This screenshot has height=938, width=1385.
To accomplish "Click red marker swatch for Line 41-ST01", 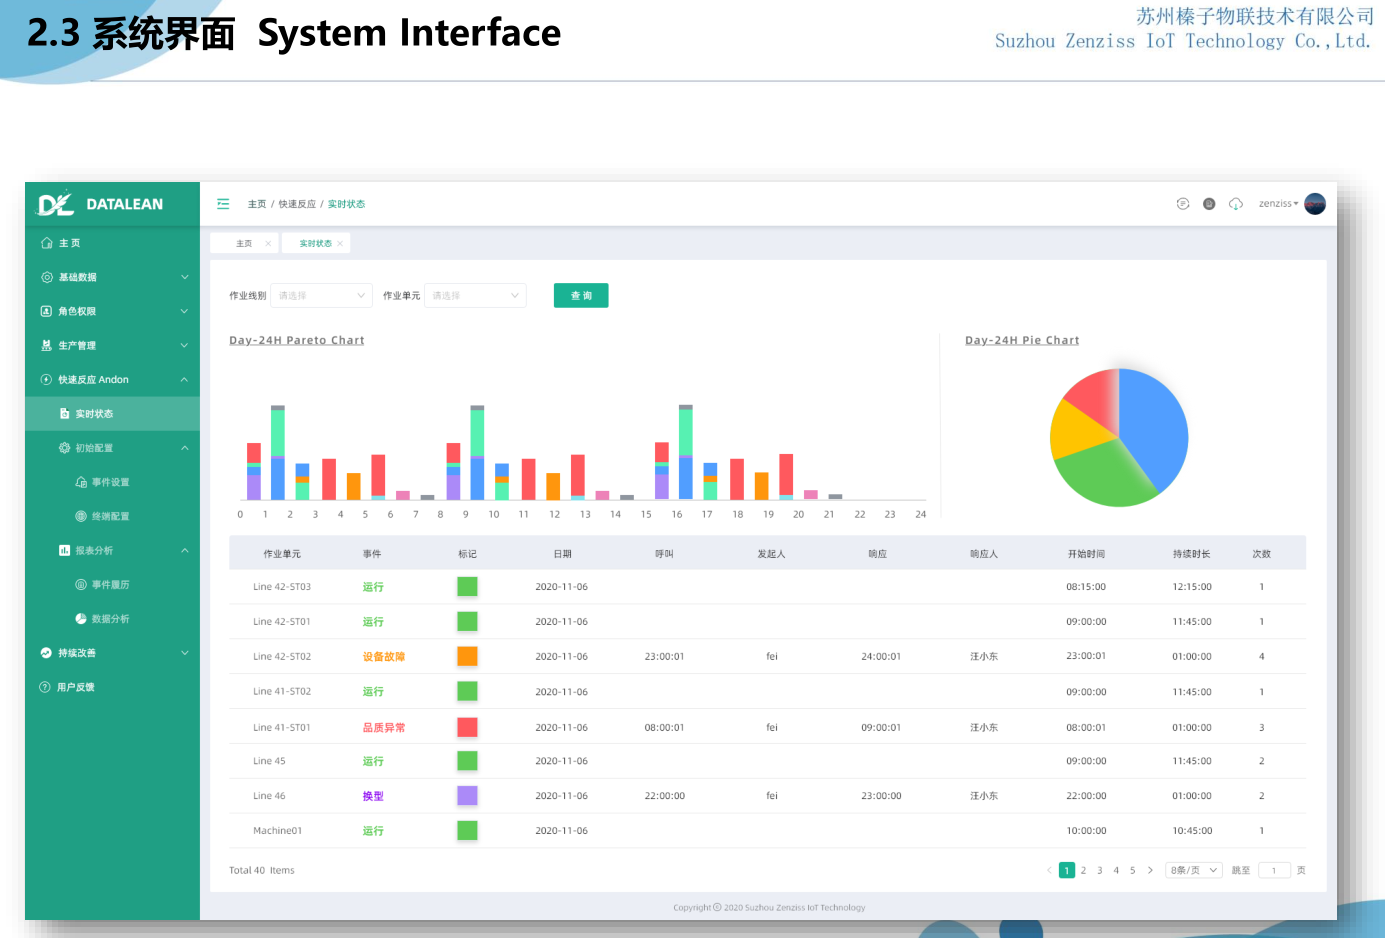I will 467,727.
